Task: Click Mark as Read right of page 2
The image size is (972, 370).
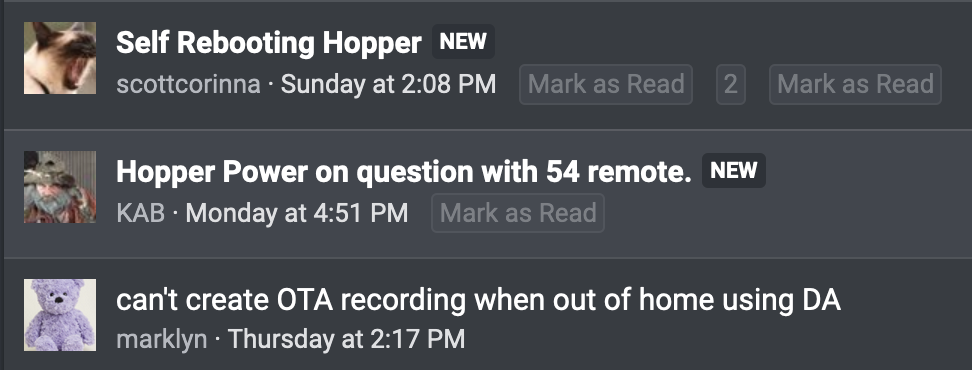Action: pos(855,84)
